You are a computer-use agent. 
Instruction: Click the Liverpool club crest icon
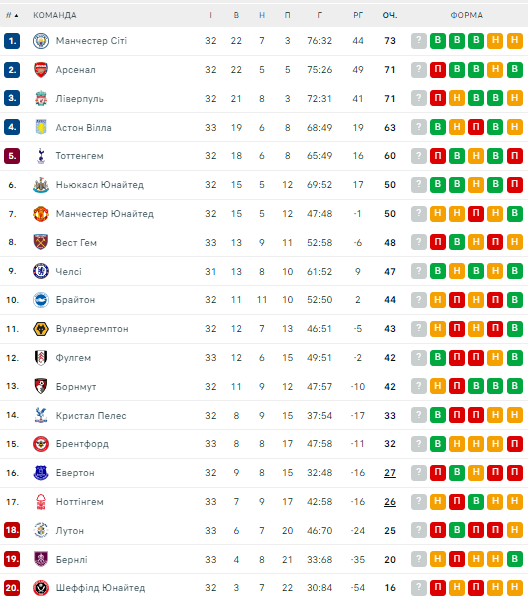pos(41,99)
